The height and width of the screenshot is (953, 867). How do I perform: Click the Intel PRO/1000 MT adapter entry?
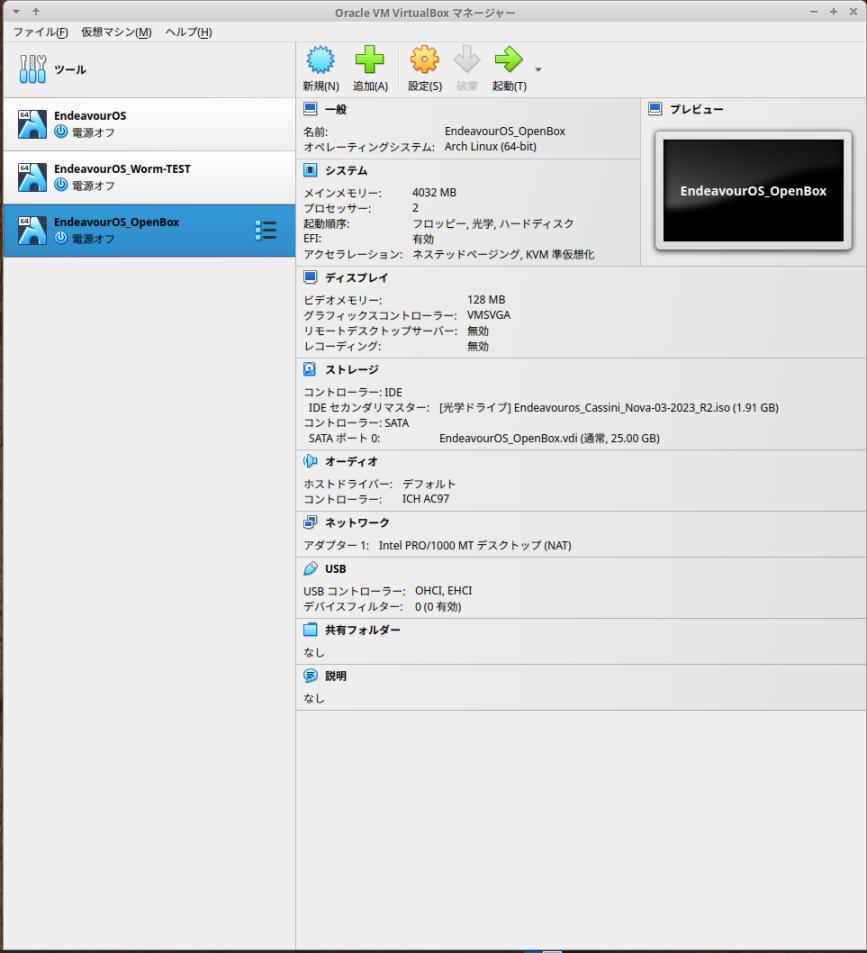pos(475,545)
